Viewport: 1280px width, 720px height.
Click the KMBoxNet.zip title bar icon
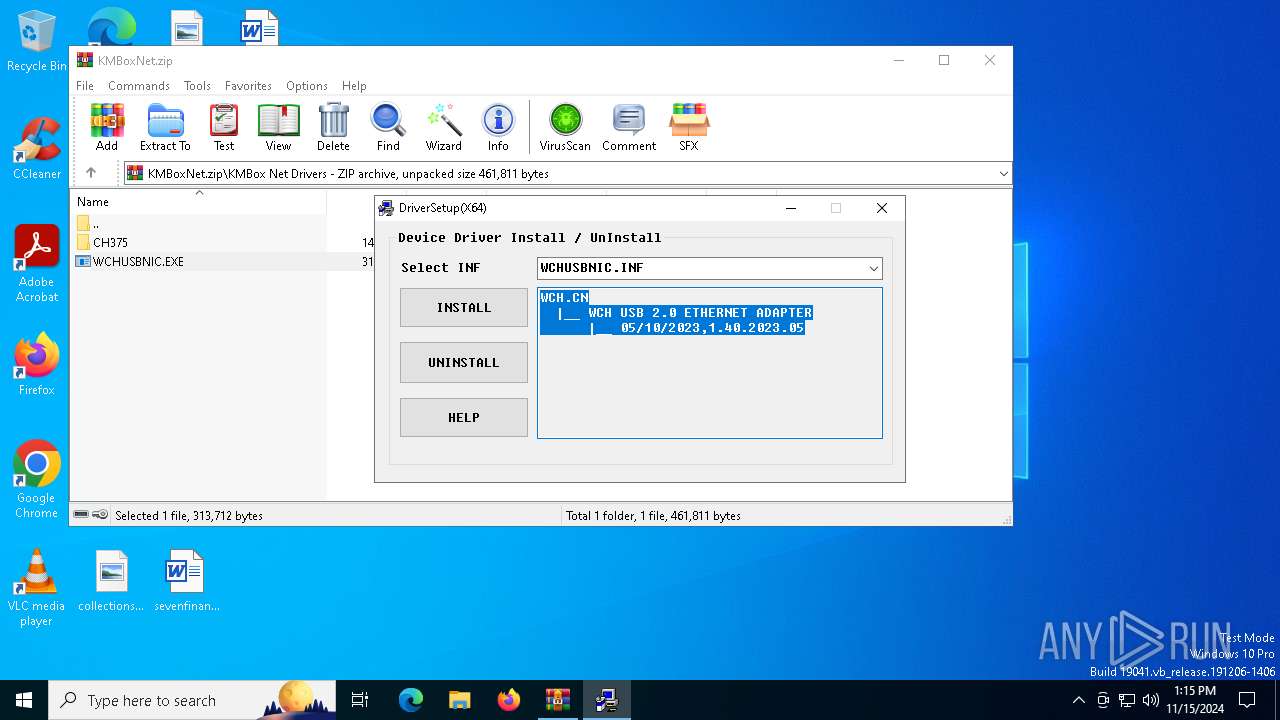click(85, 60)
